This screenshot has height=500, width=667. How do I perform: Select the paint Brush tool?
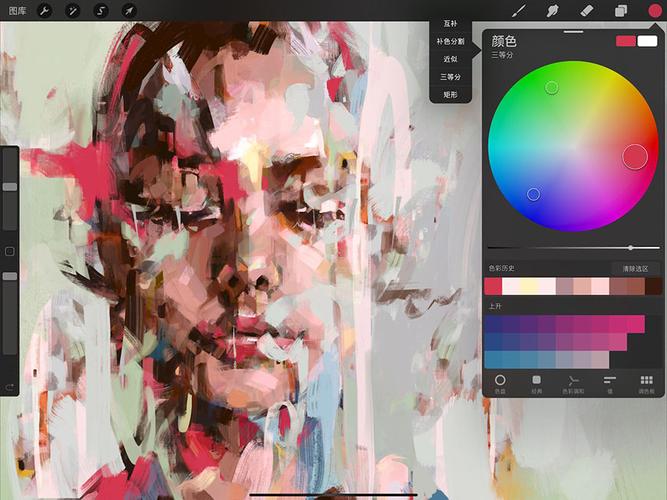point(519,11)
